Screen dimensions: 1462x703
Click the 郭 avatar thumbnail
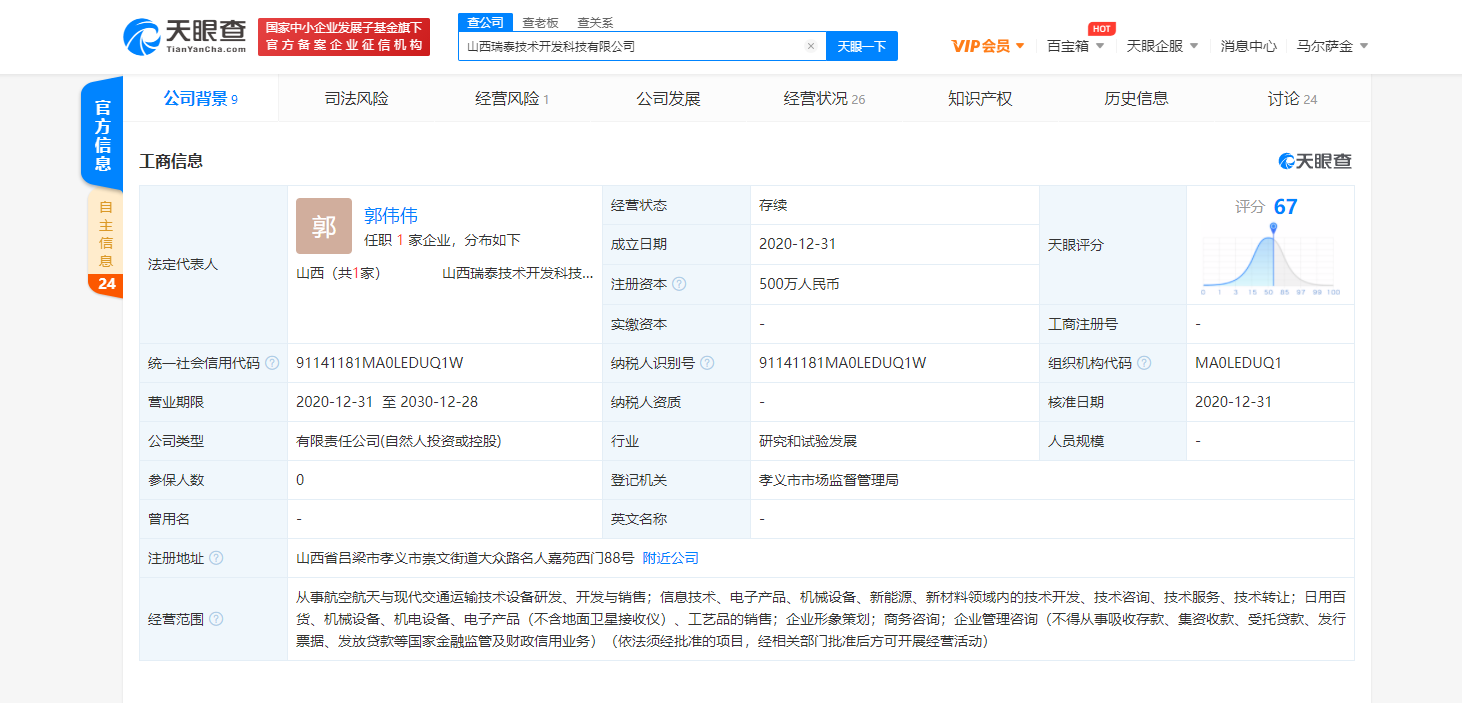[323, 226]
